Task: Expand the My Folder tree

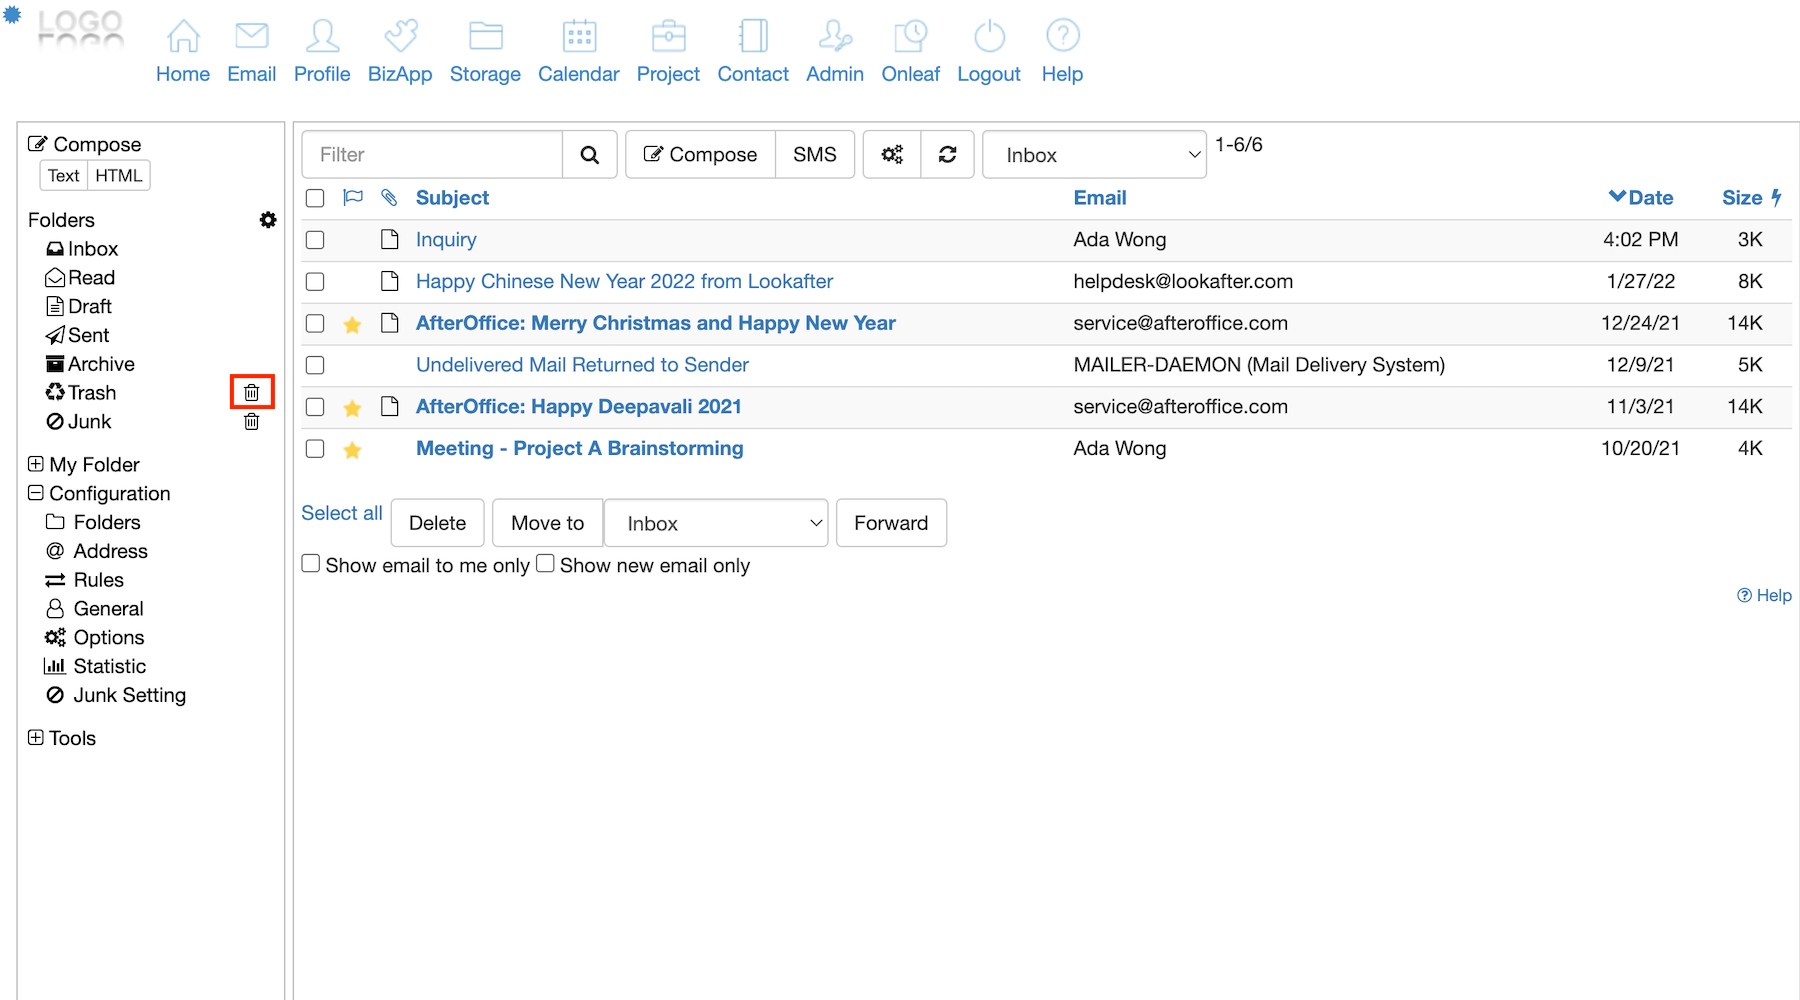Action: tap(36, 464)
